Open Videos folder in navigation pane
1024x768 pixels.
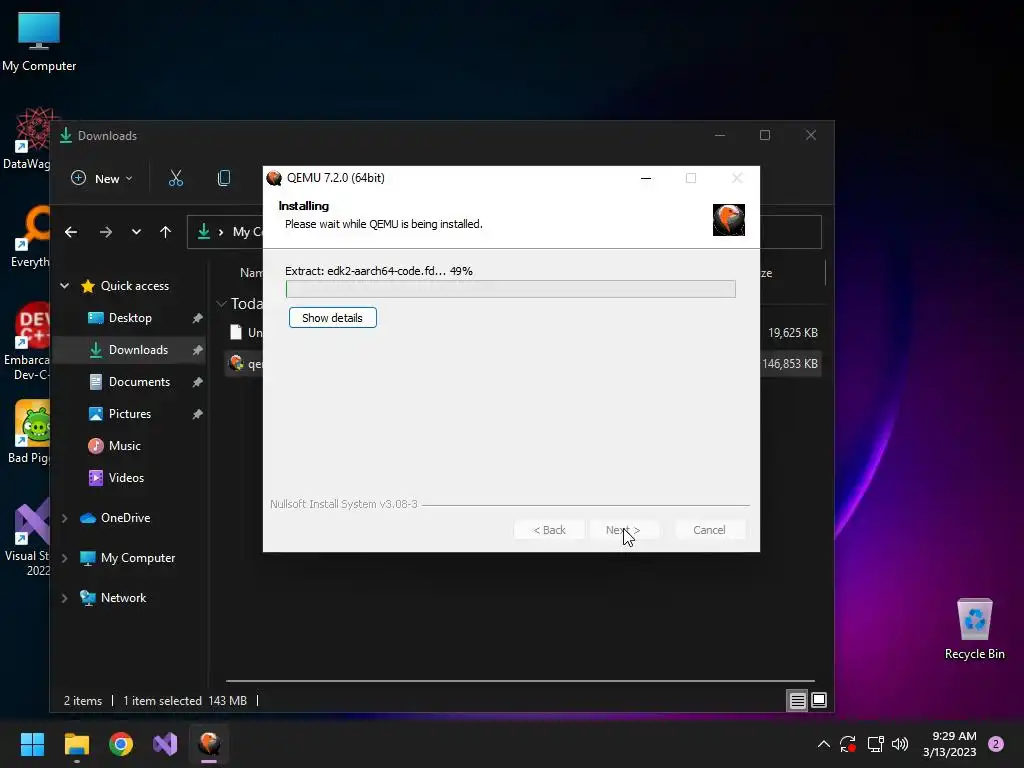pos(126,477)
